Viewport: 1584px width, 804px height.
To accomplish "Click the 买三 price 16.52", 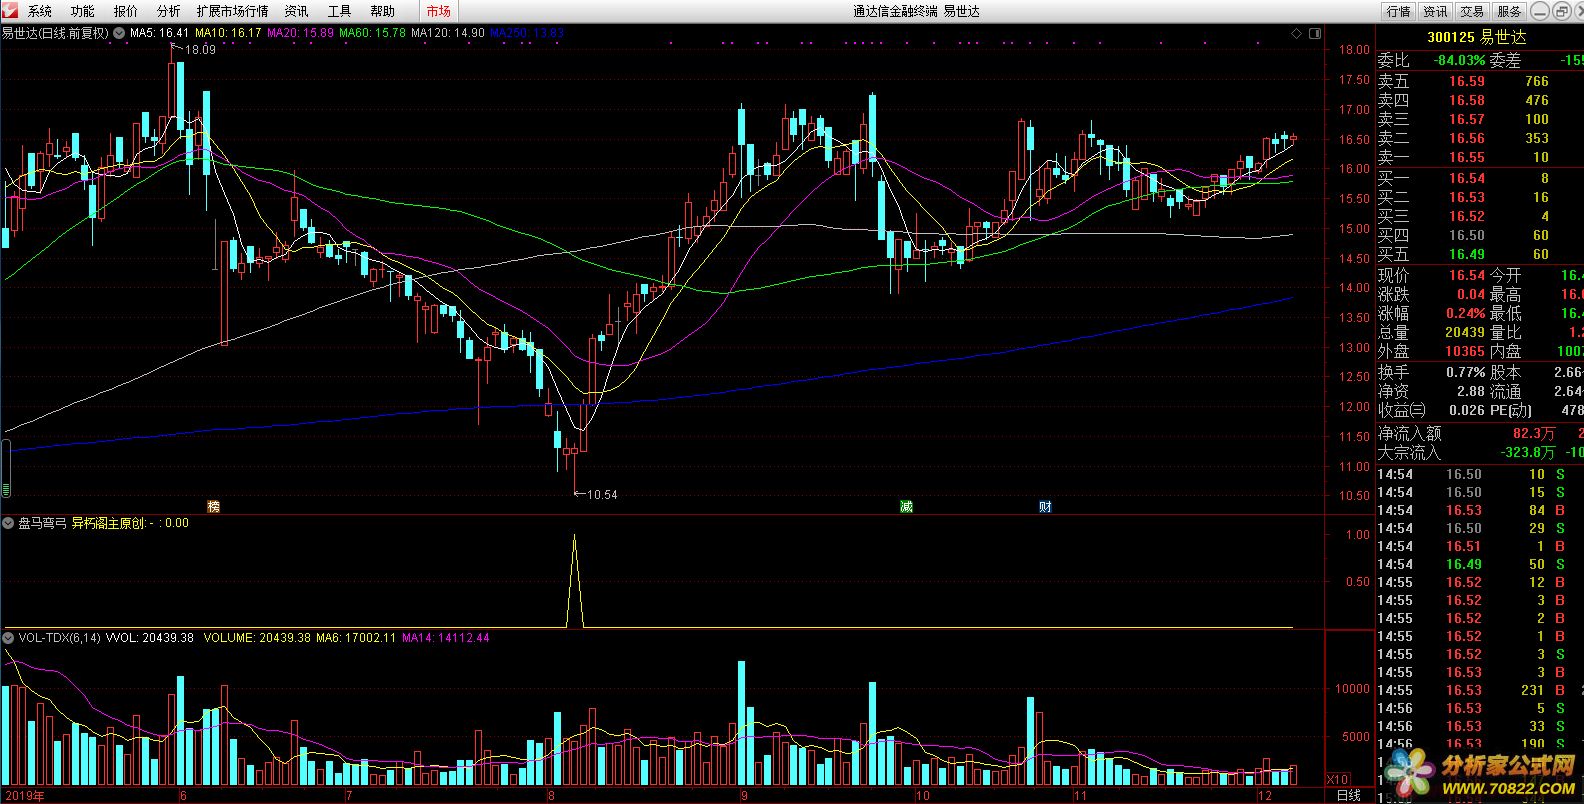I will [1466, 216].
